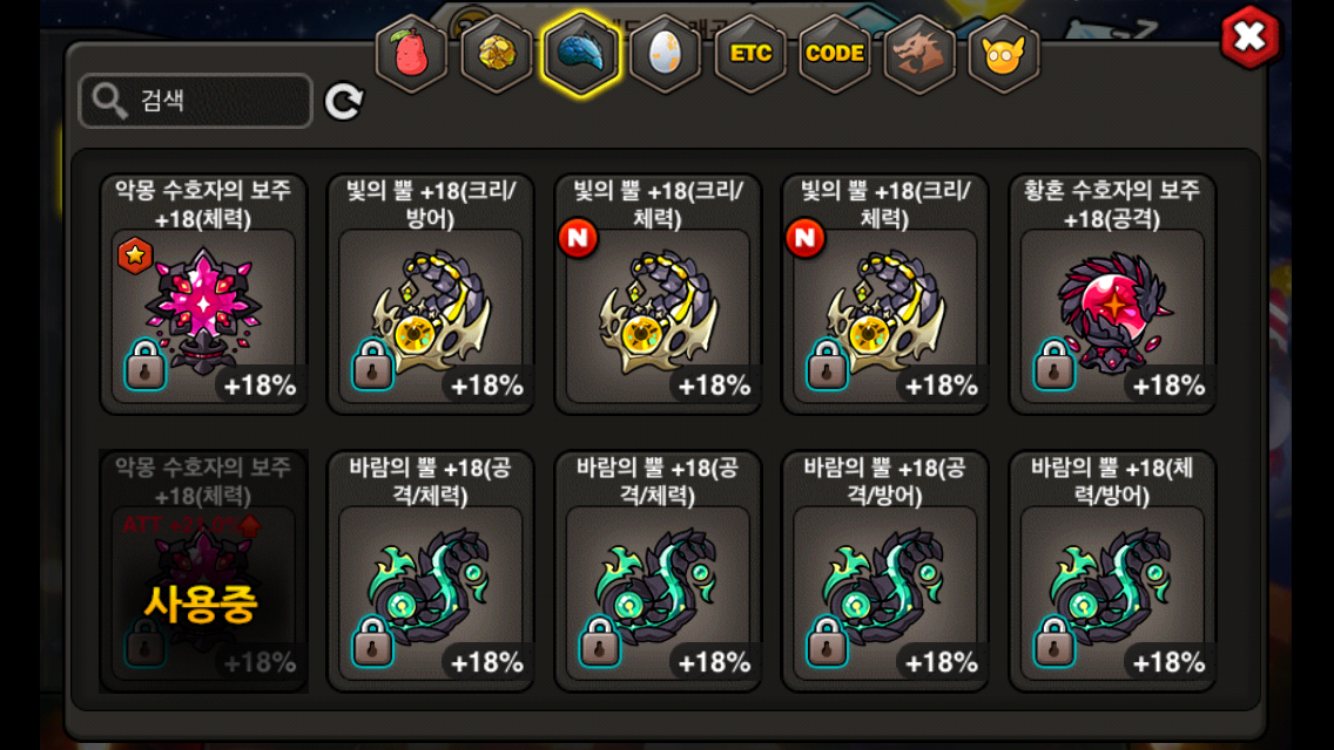Image resolution: width=1334 pixels, height=750 pixels.
Task: Select the starred 악몽 수호자의 보주 item
Action: 204,293
